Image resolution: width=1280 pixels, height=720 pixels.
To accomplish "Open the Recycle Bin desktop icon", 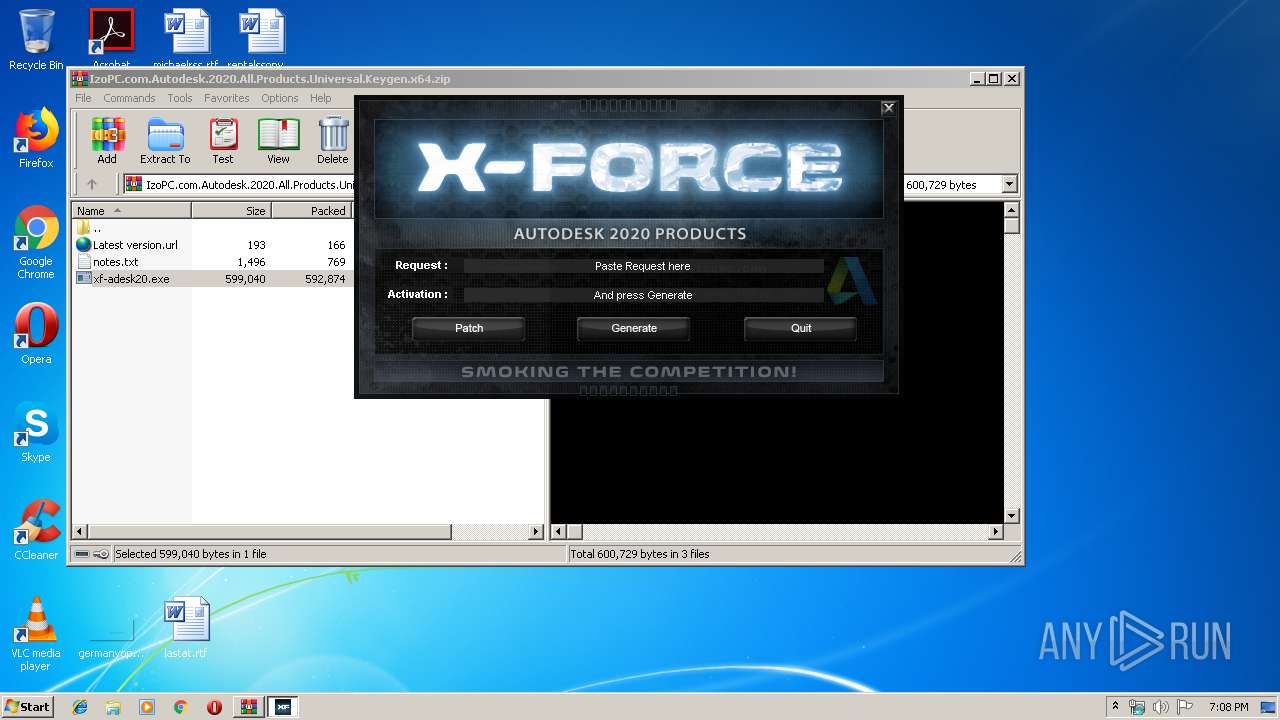I will pyautogui.click(x=36, y=40).
